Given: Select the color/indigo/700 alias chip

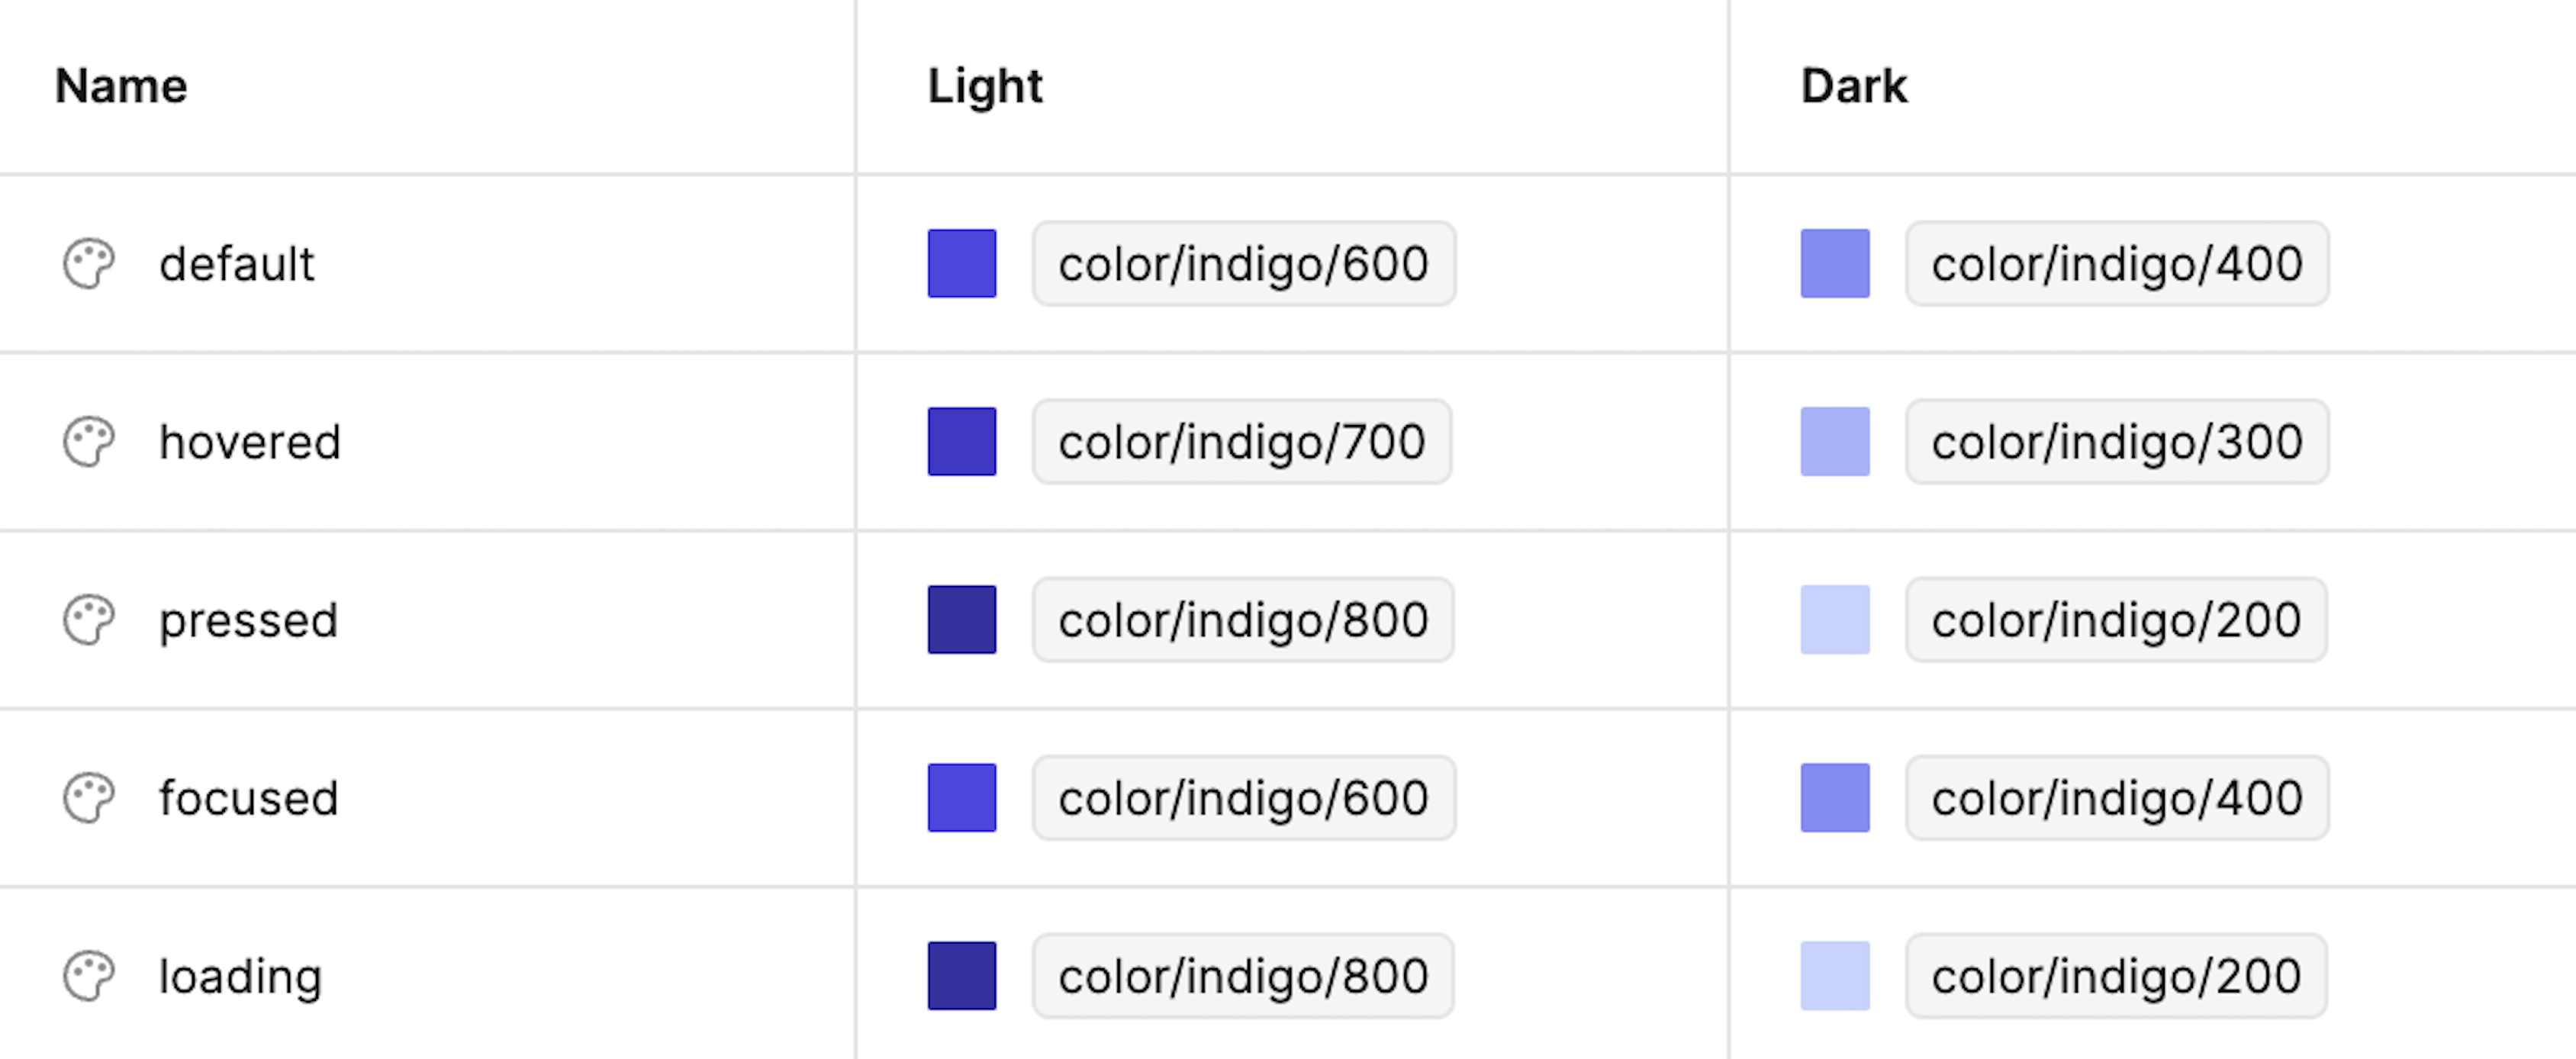Looking at the screenshot, I should tap(1242, 442).
